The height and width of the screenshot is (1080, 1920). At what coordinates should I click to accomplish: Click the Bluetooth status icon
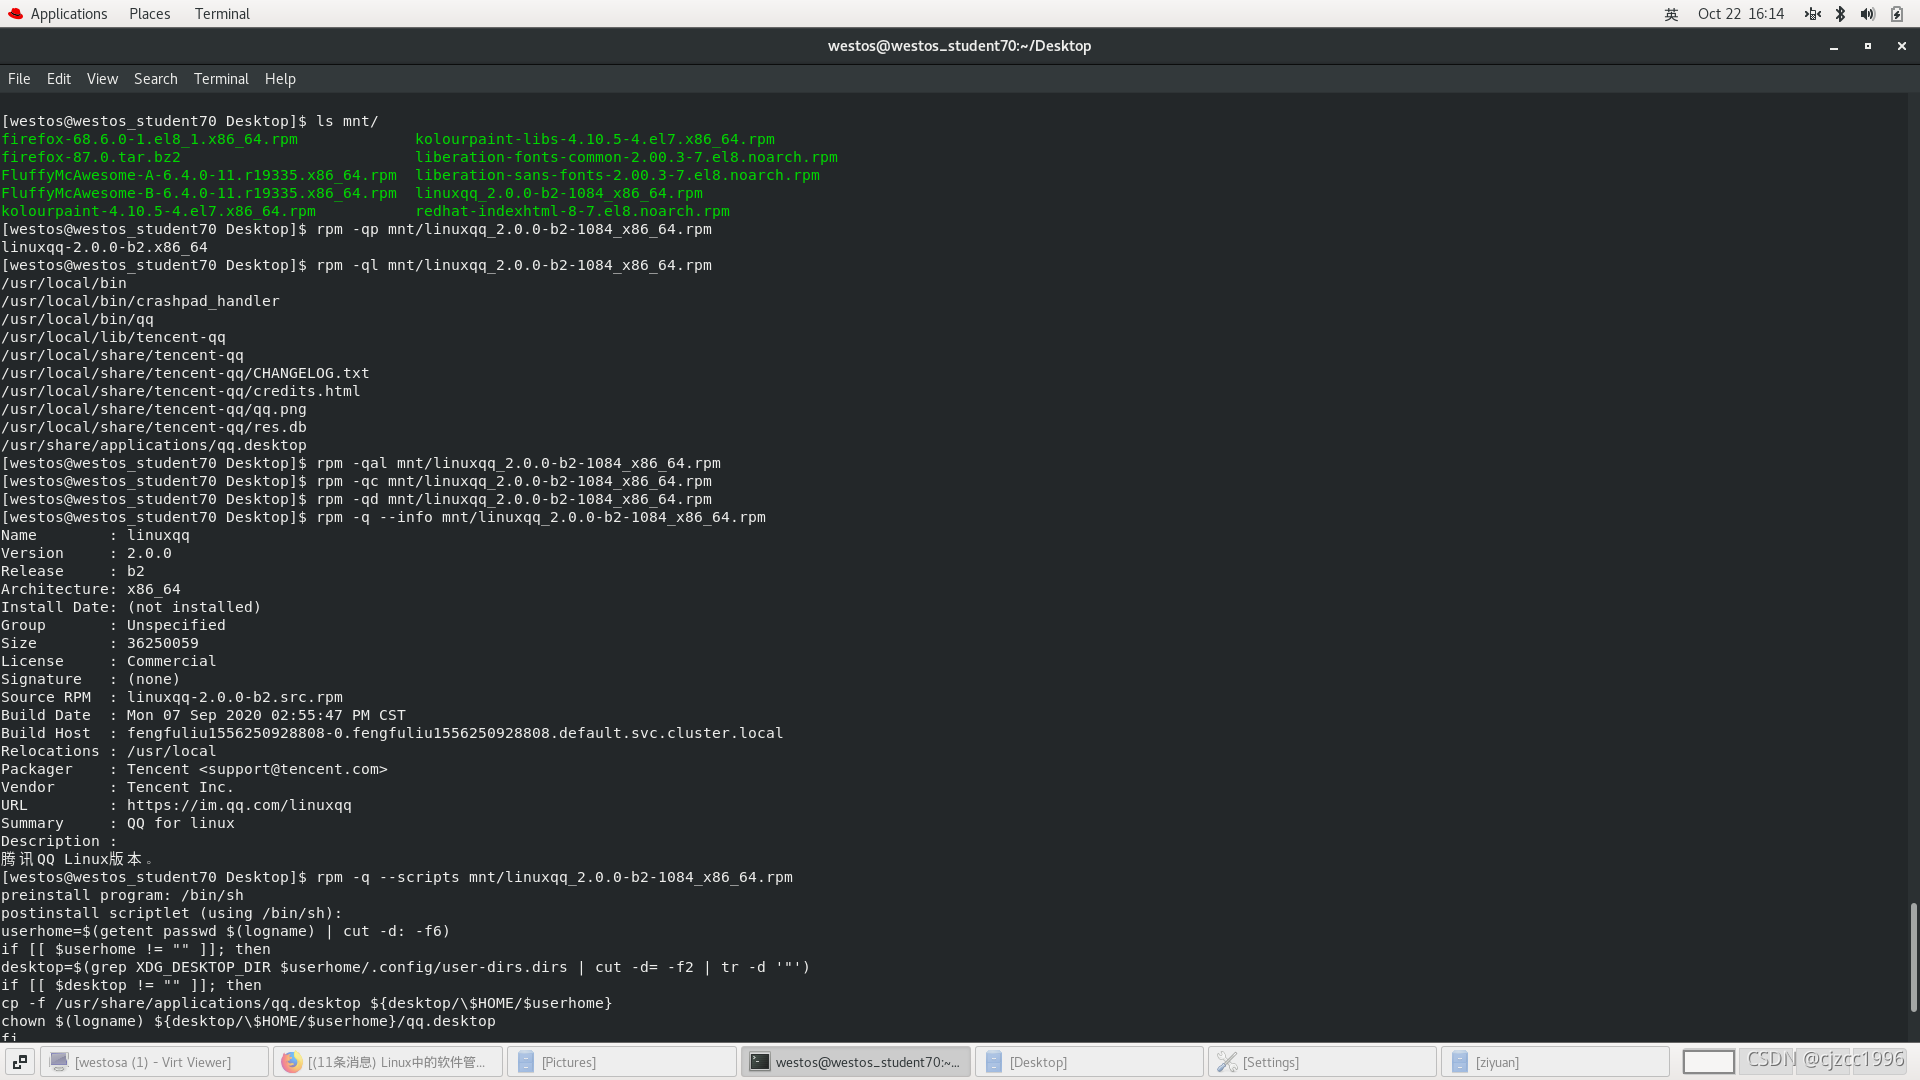tap(1840, 14)
